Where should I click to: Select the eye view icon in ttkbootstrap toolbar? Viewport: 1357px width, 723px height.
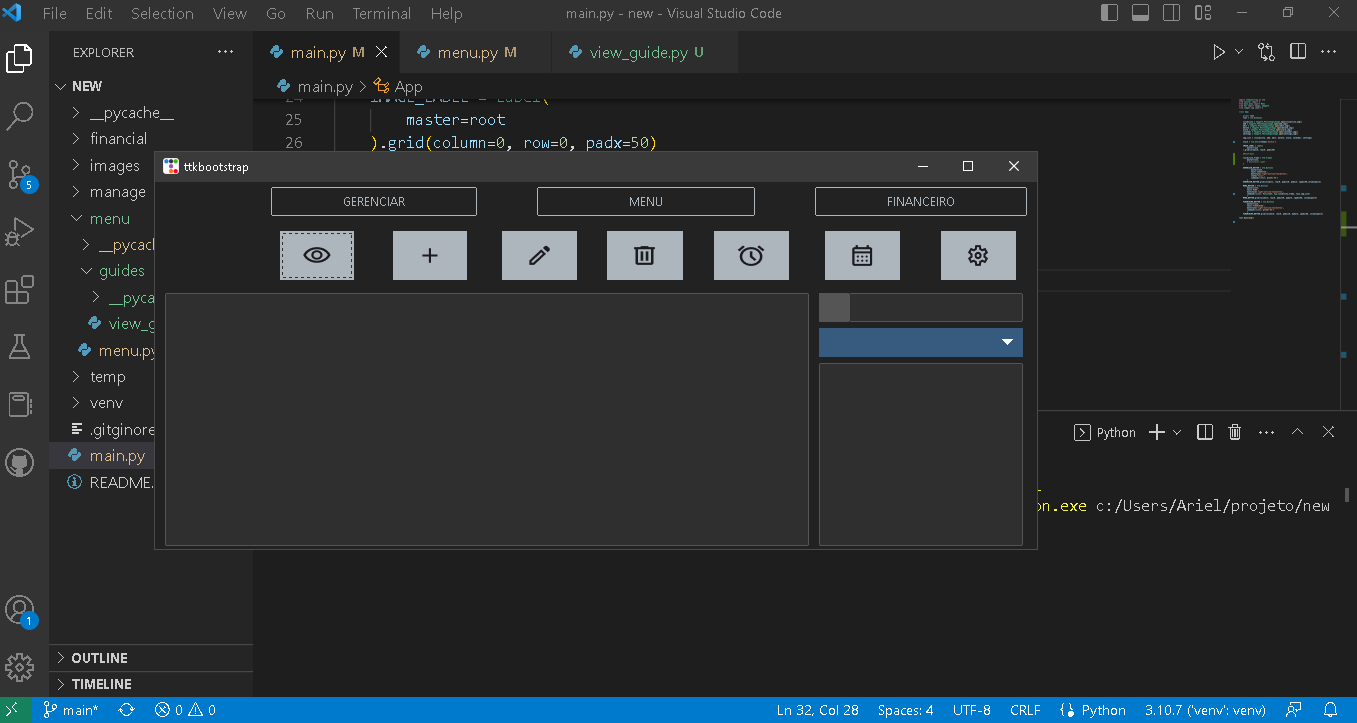click(316, 255)
